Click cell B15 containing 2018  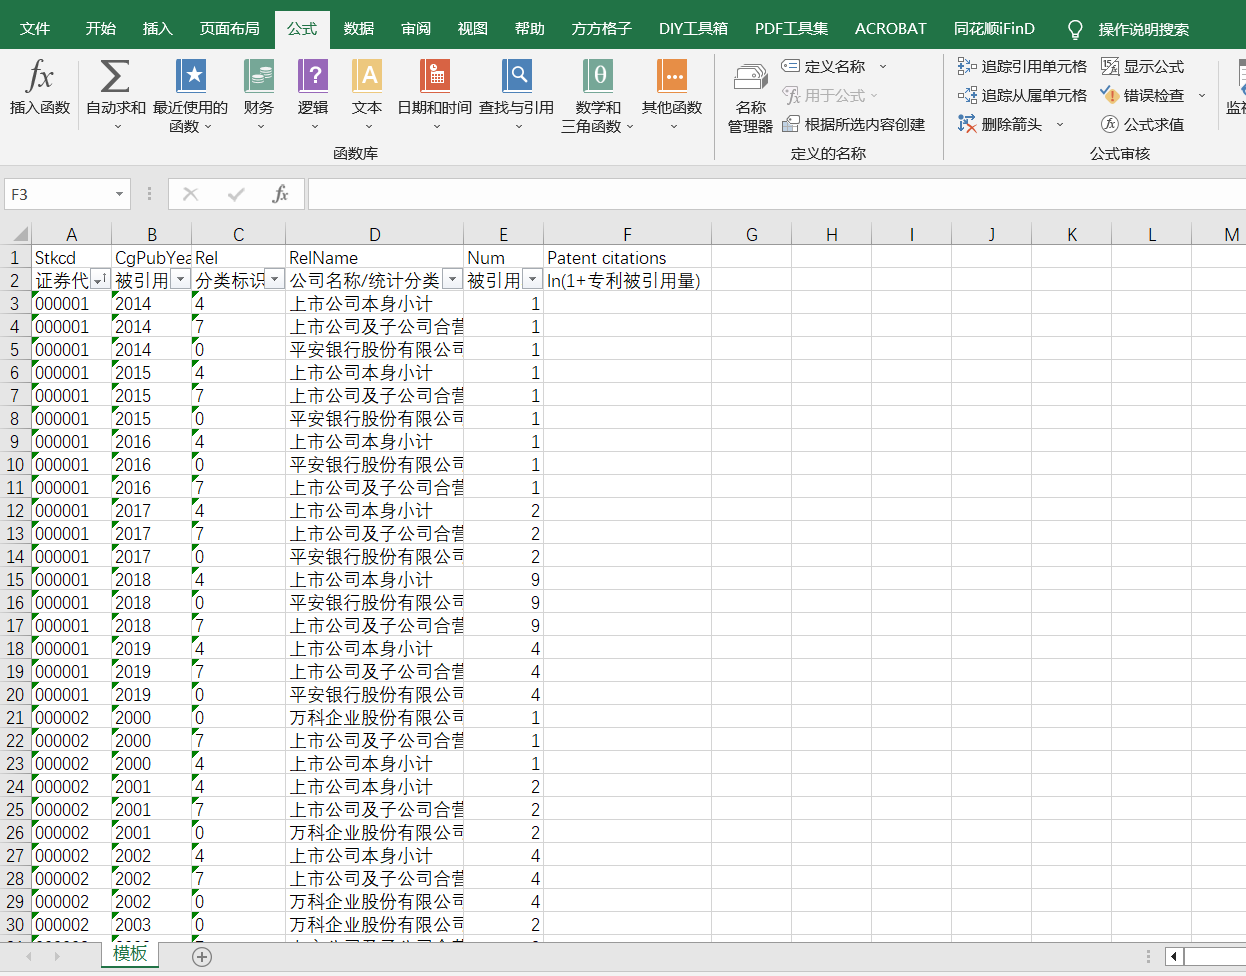click(151, 580)
